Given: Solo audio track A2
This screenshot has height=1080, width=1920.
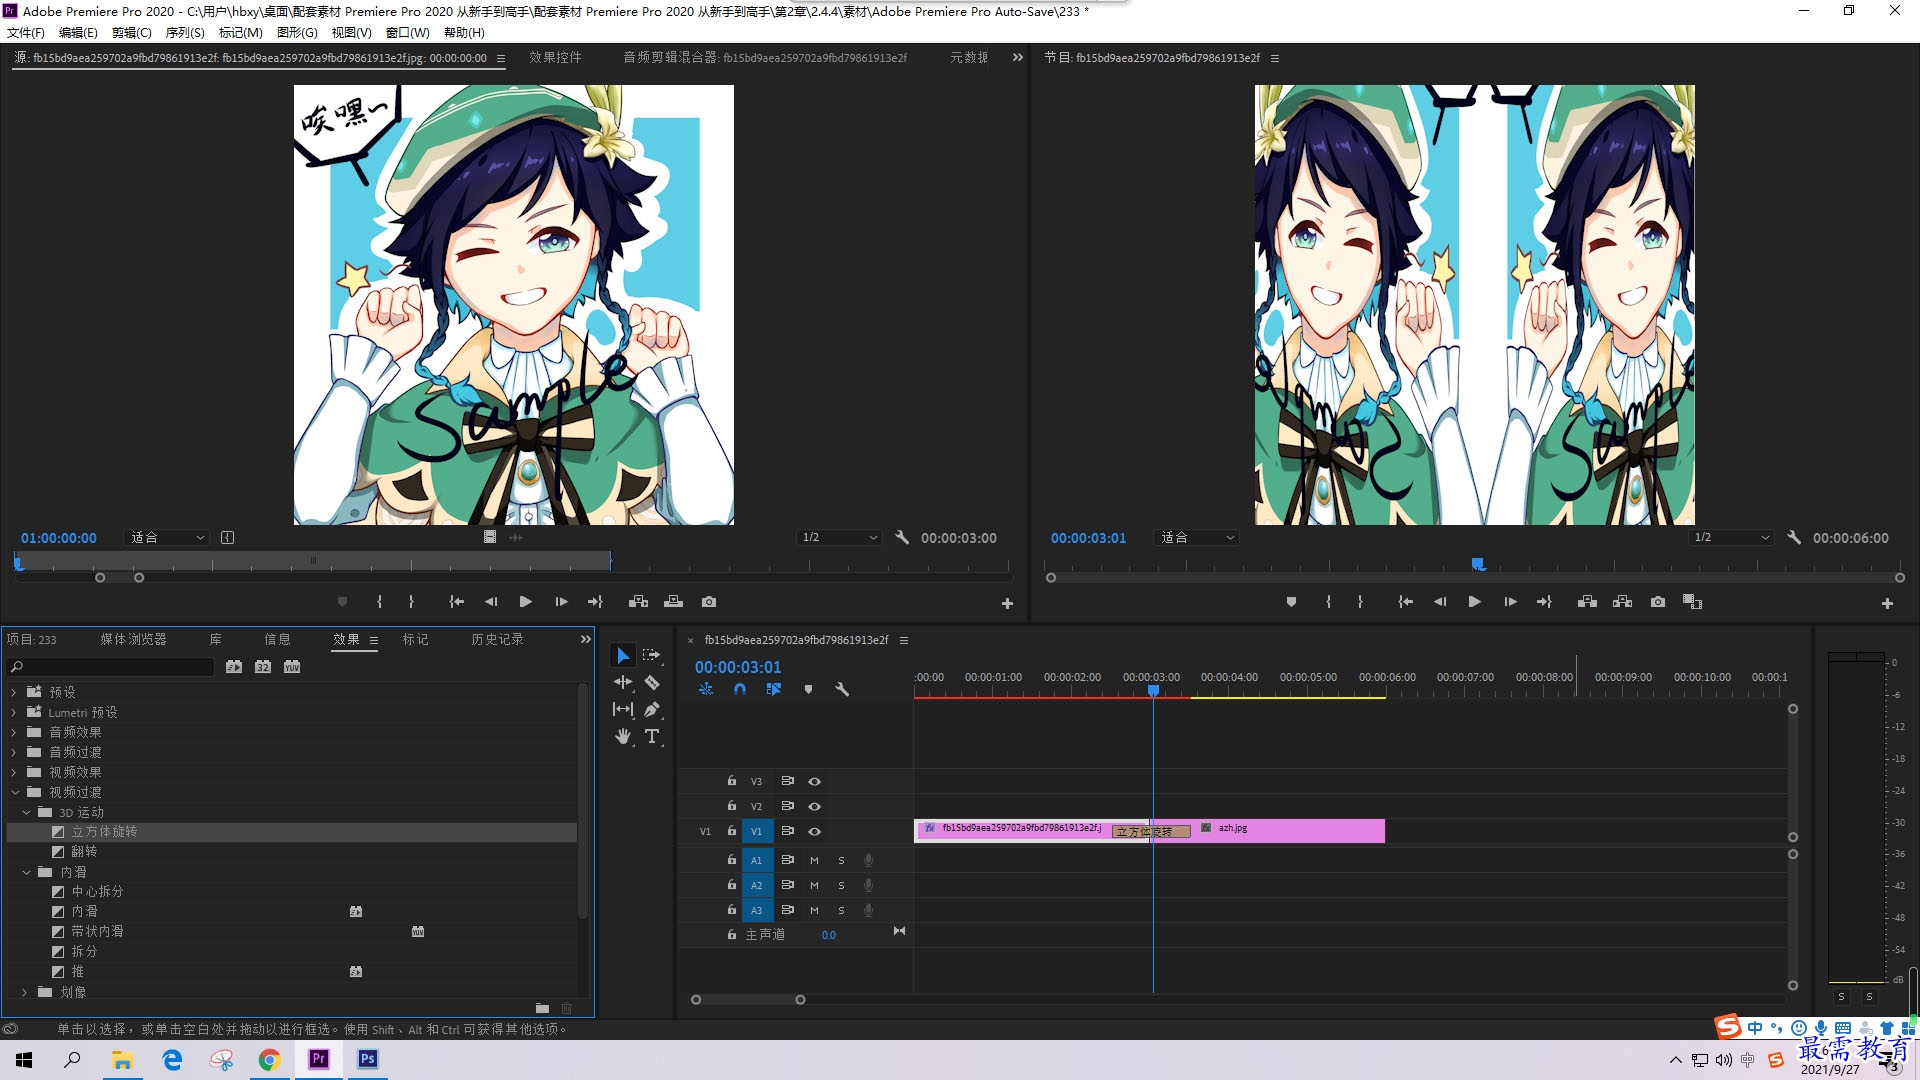Looking at the screenshot, I should [x=841, y=885].
